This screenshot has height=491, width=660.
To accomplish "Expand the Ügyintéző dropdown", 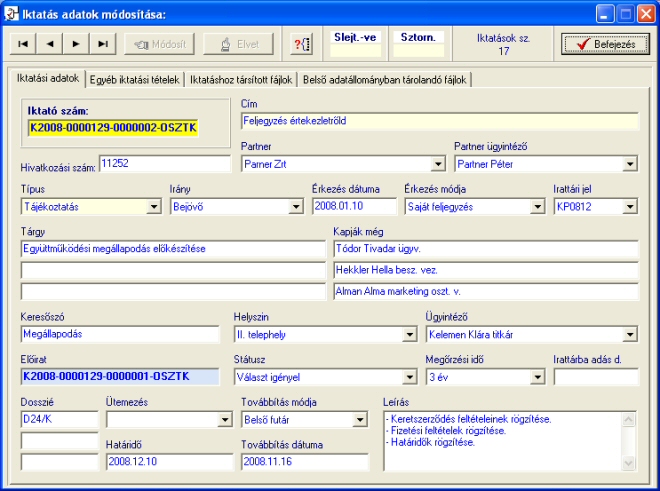I will point(630,335).
